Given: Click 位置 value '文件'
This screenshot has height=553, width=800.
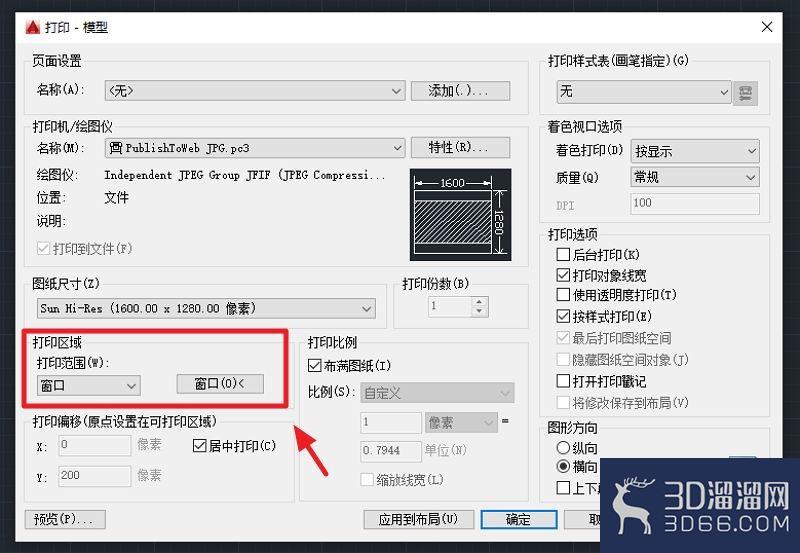Looking at the screenshot, I should tap(116, 197).
